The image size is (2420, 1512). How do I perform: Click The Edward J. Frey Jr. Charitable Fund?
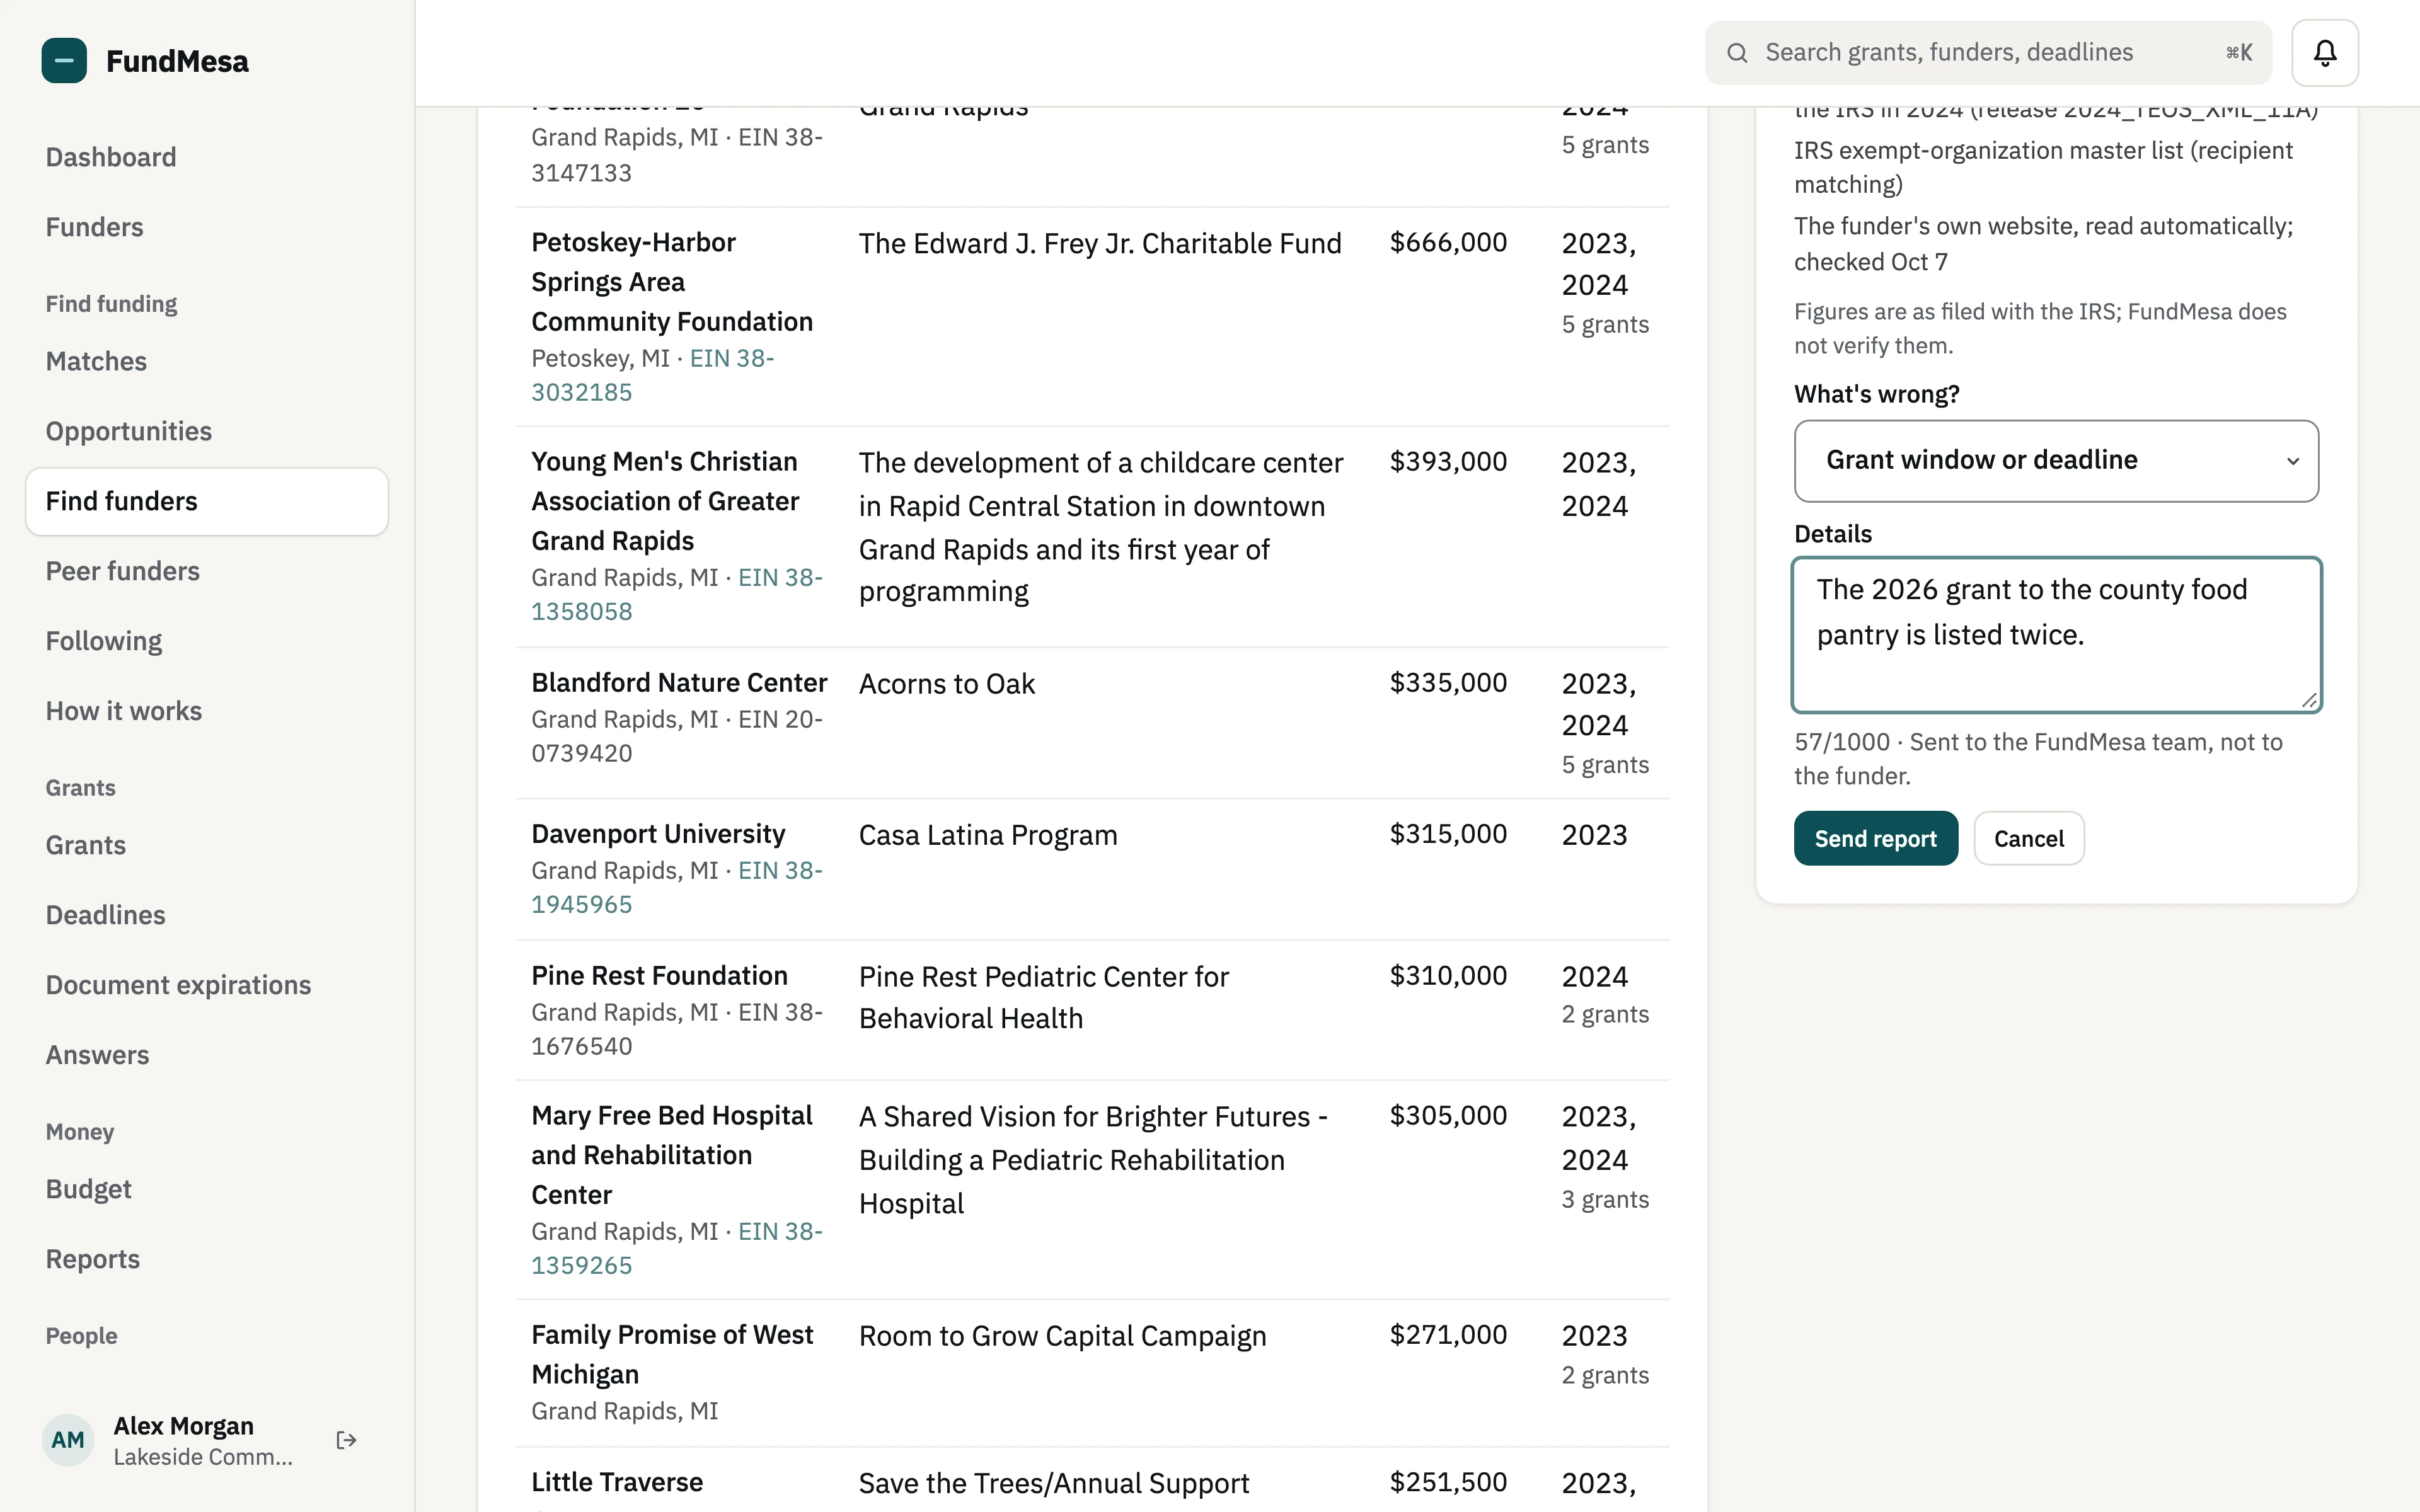coord(1100,244)
